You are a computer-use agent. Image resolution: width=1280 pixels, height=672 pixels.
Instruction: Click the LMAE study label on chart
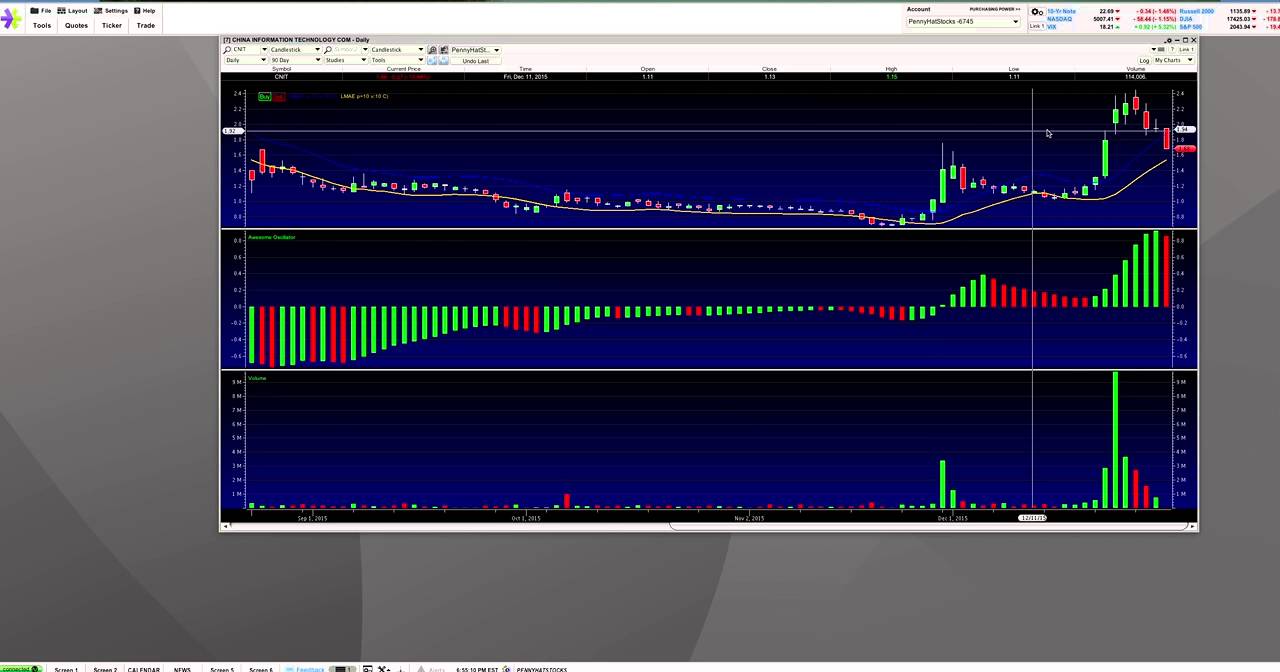tap(364, 96)
